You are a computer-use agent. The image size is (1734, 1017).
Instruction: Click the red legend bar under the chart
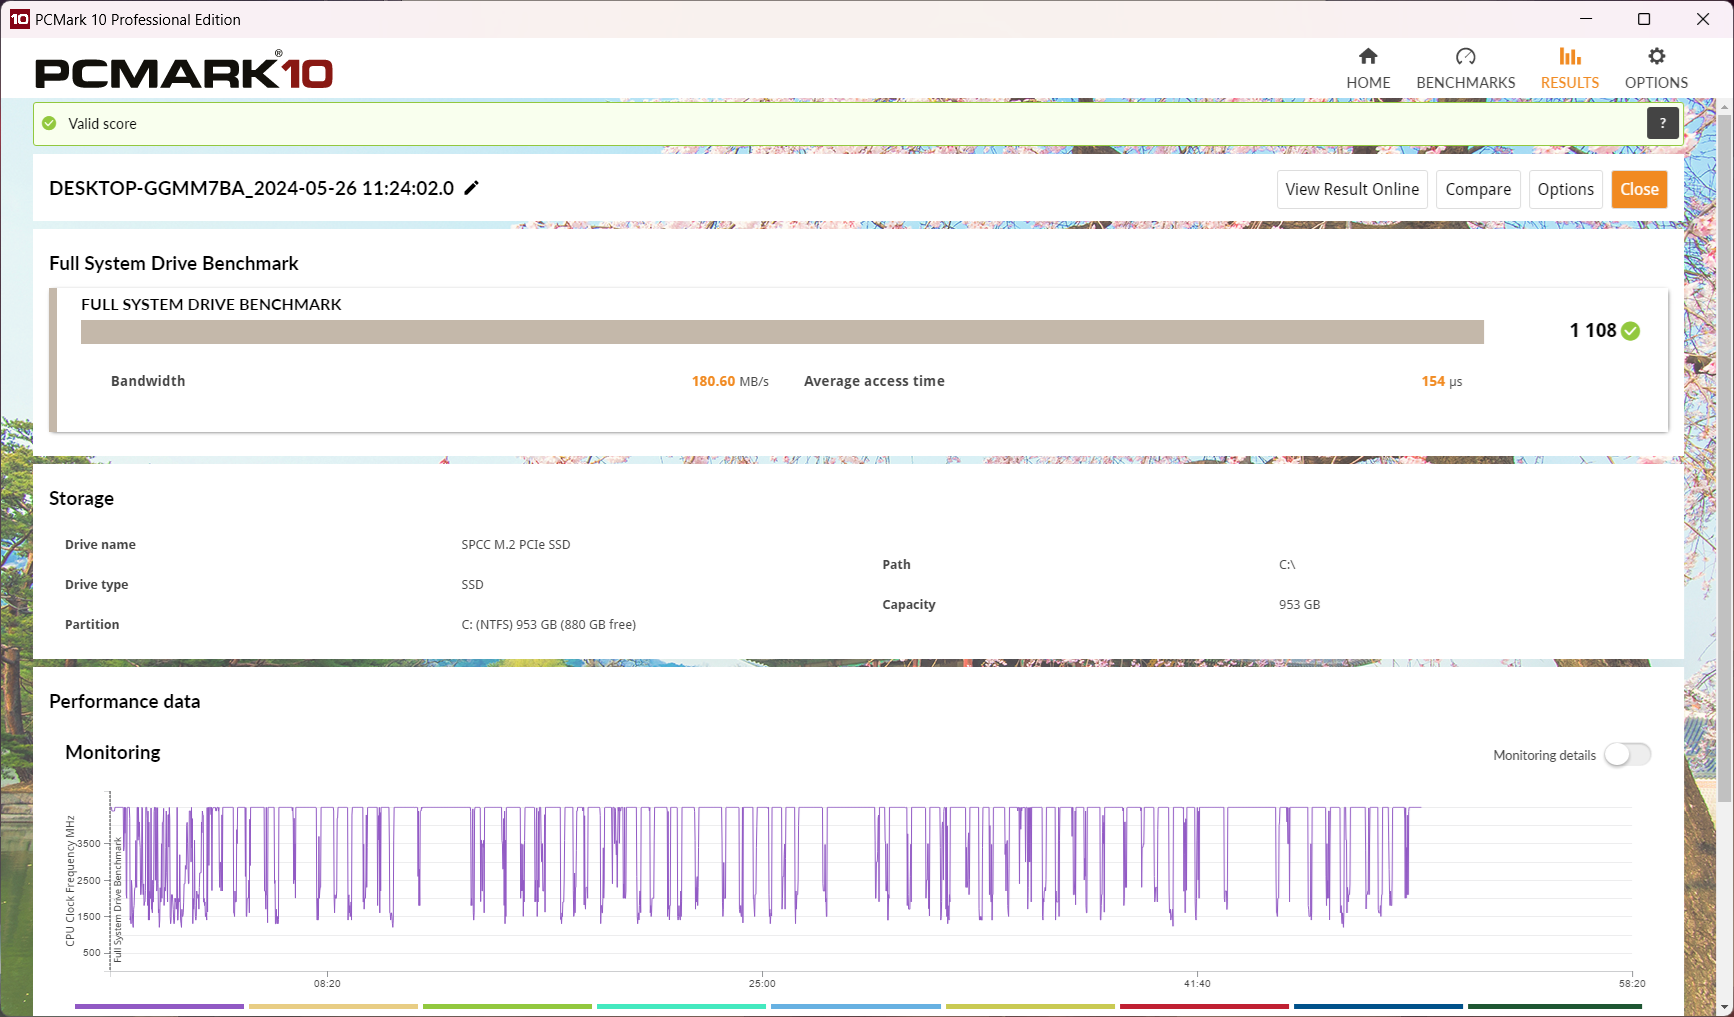pos(1204,1006)
